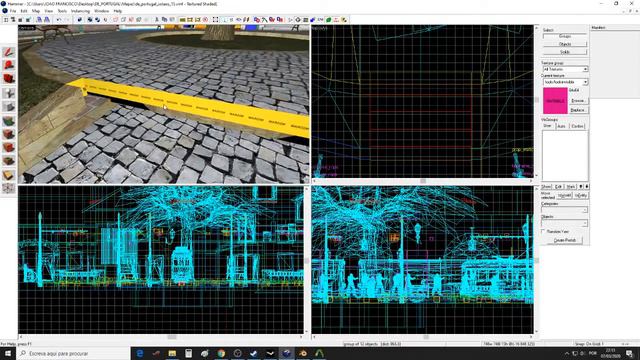Click the Larger grid toolbar icon

pos(28,19)
